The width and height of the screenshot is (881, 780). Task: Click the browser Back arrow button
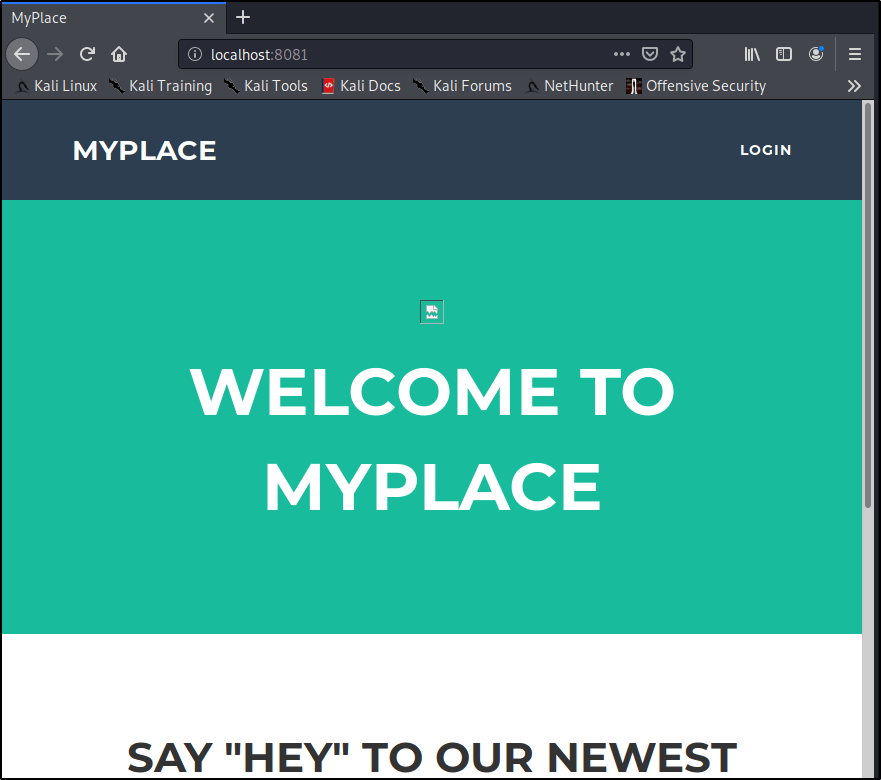point(22,54)
